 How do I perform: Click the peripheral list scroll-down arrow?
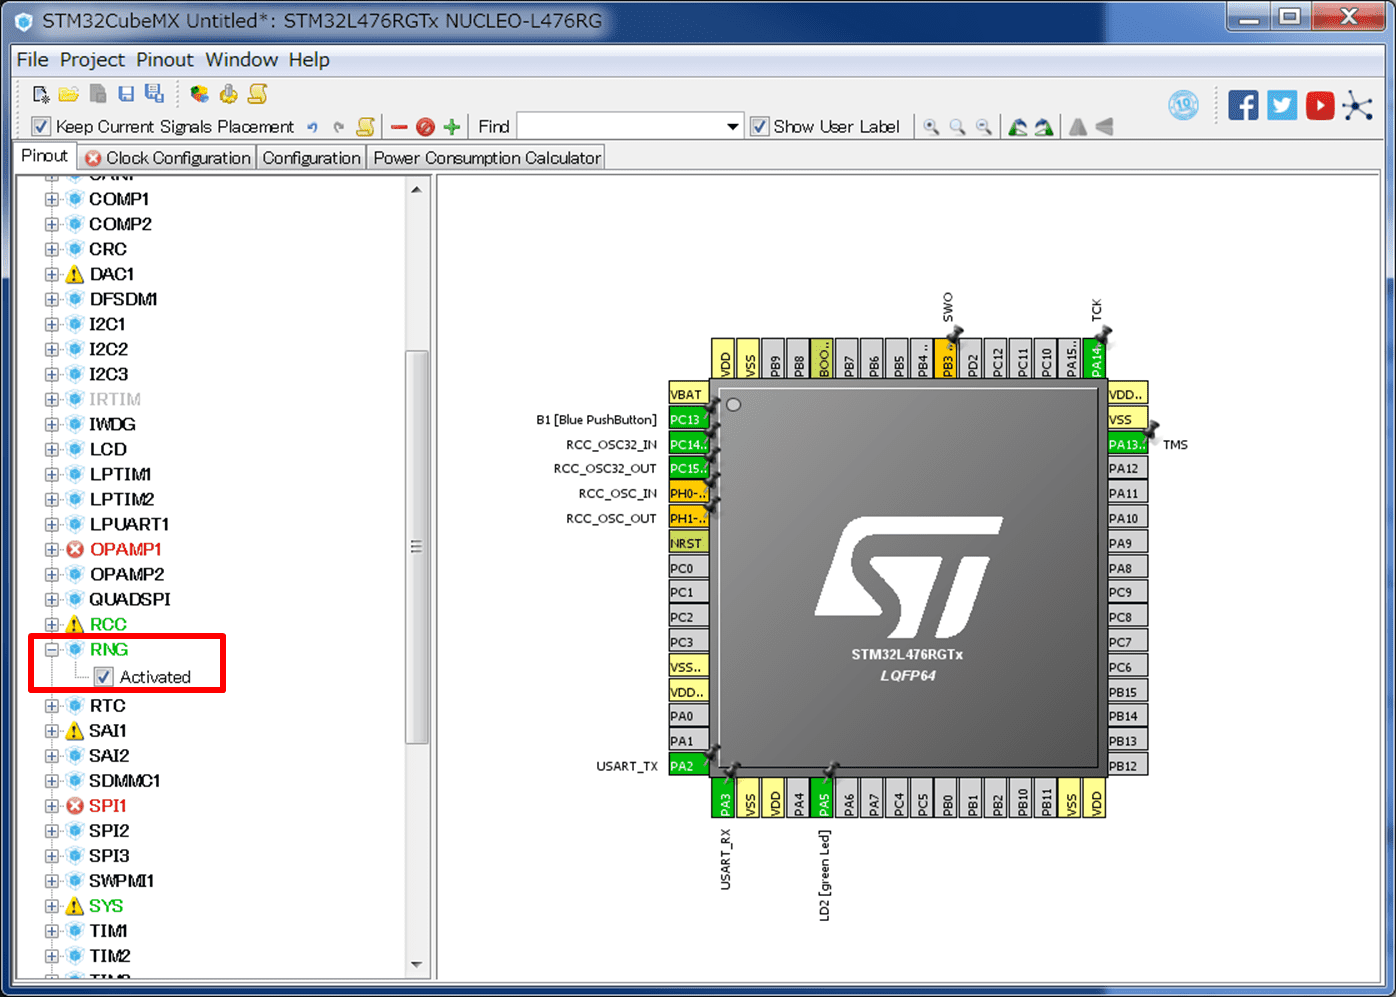coord(417,965)
